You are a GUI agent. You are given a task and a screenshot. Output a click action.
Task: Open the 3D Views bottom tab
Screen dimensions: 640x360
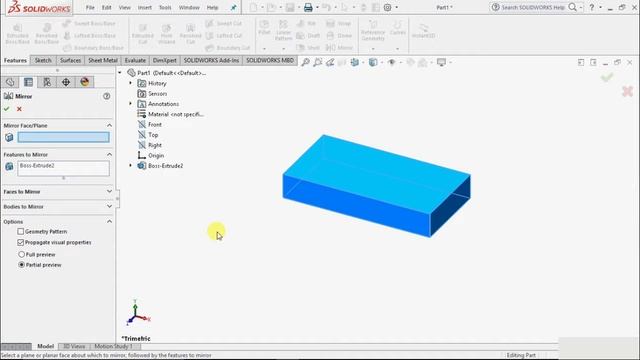(74, 347)
